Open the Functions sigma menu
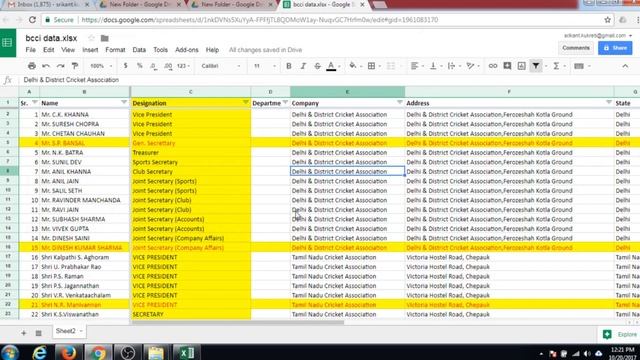The height and width of the screenshot is (360, 640). pos(556,66)
